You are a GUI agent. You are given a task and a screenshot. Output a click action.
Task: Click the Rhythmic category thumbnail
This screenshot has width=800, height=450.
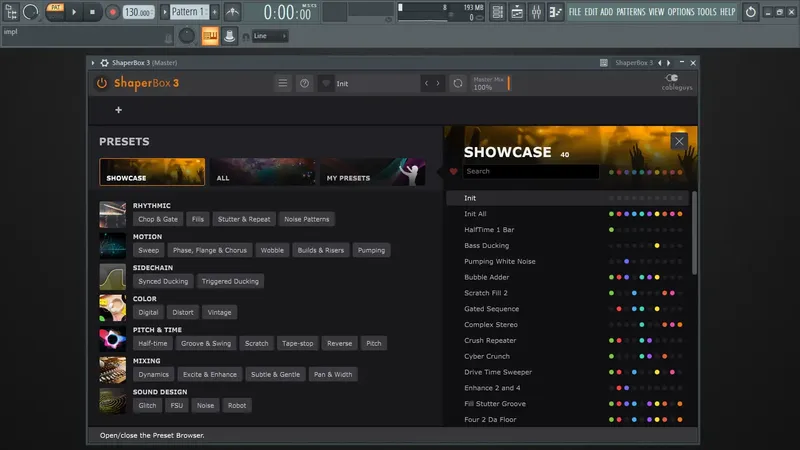pos(113,214)
